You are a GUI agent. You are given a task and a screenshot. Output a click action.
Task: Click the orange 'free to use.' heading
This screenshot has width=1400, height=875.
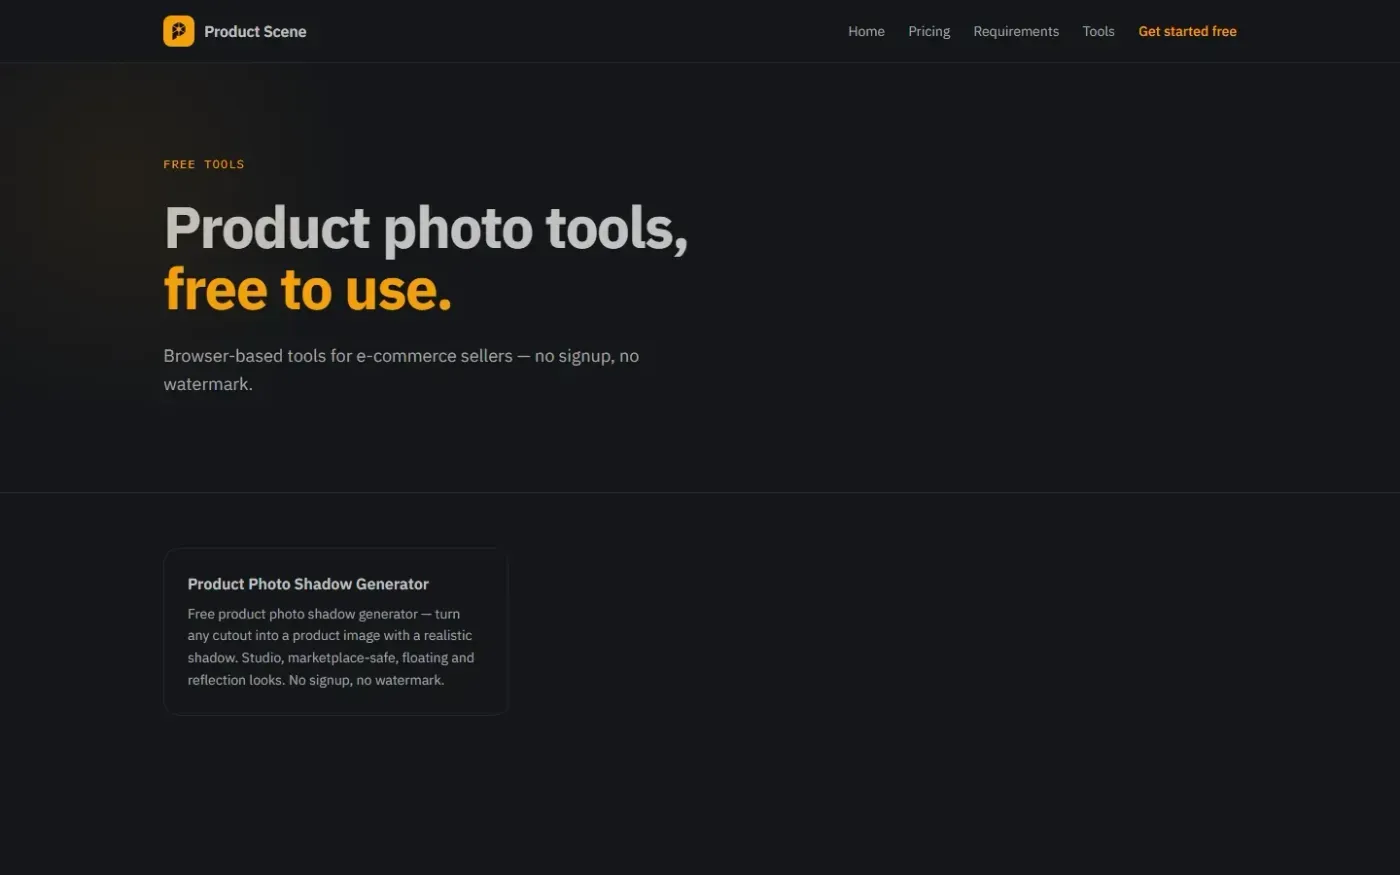[x=308, y=289]
